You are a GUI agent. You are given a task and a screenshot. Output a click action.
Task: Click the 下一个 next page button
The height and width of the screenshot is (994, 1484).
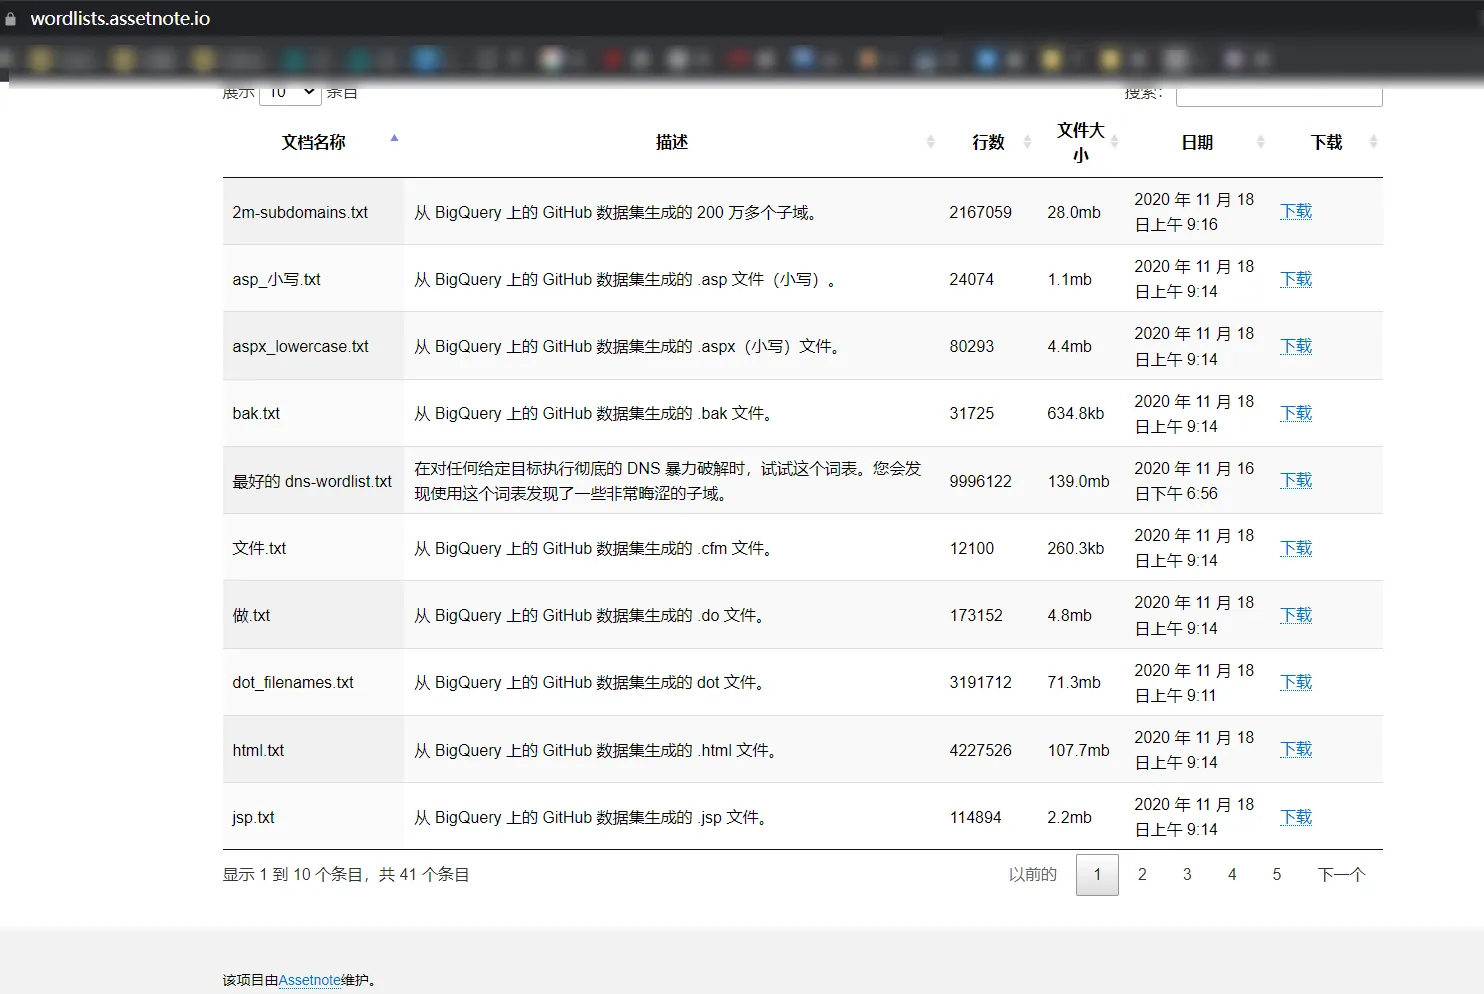pyautogui.click(x=1341, y=875)
